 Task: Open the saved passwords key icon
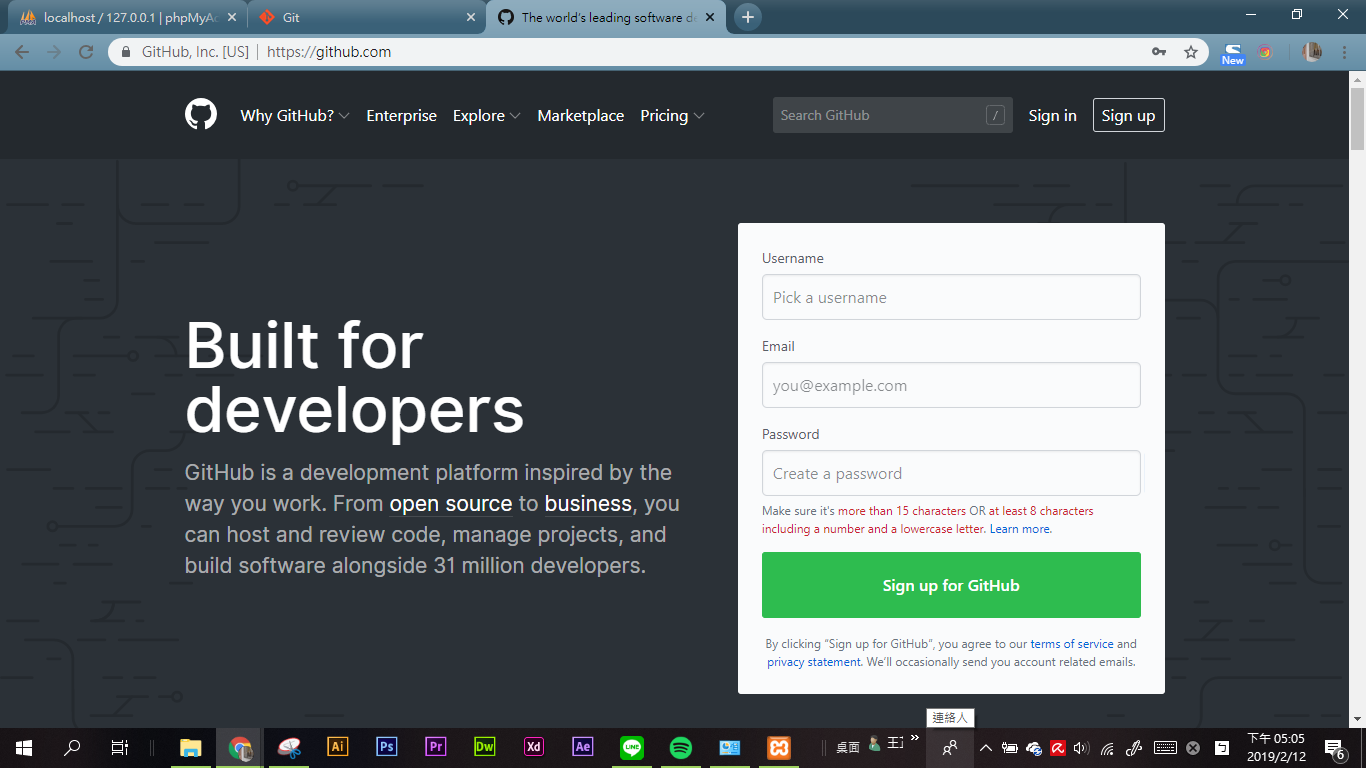tap(1159, 52)
